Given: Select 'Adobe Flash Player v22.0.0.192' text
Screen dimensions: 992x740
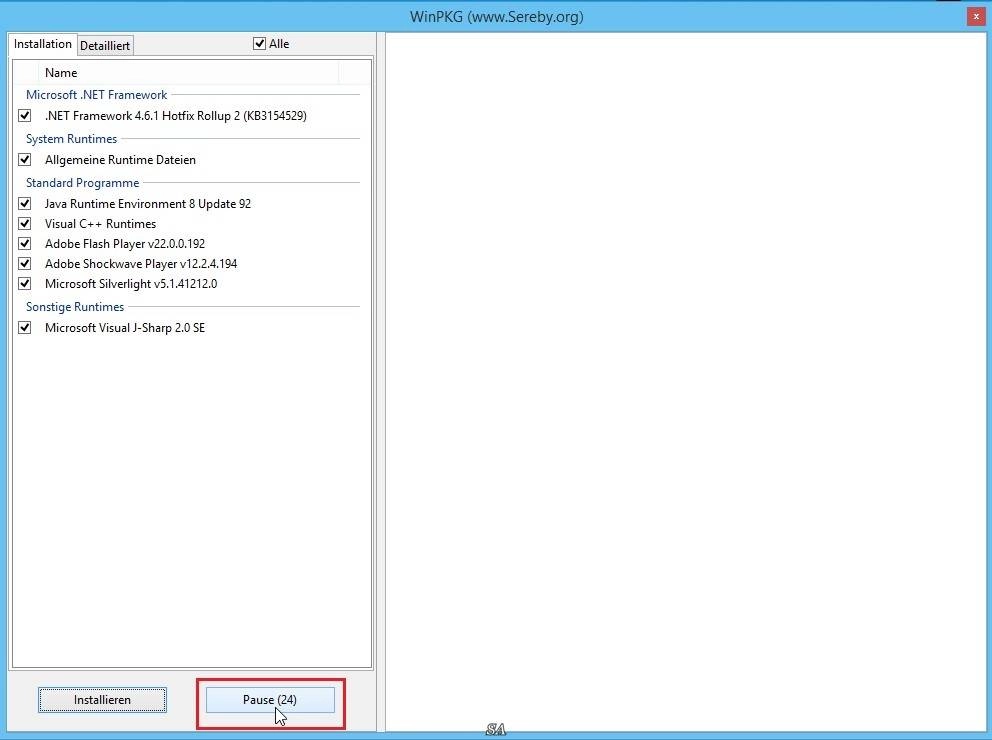Looking at the screenshot, I should point(125,244).
